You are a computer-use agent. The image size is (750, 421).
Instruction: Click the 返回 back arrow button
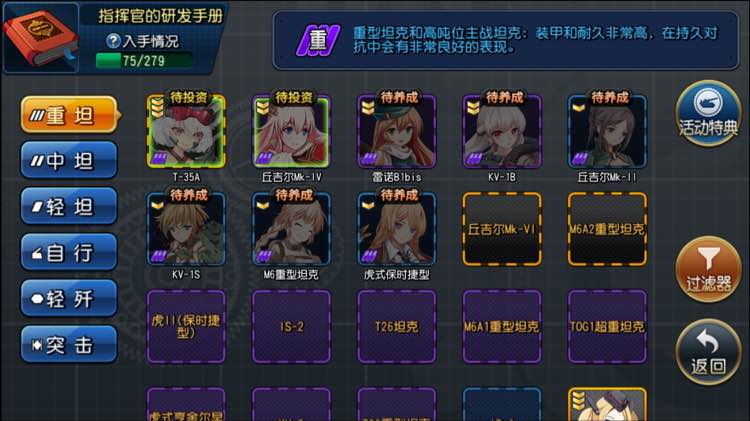point(708,352)
